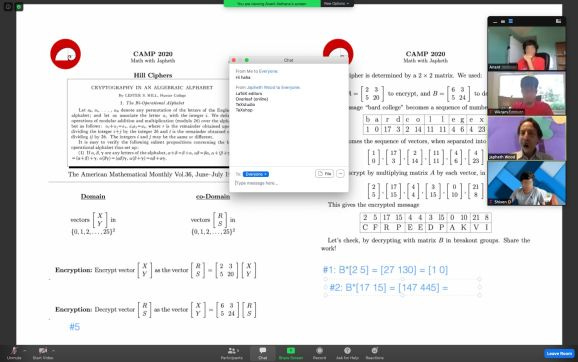Click the meeting info icon at top-left
Viewport: 578px width, 362px height.
[x=8, y=7]
